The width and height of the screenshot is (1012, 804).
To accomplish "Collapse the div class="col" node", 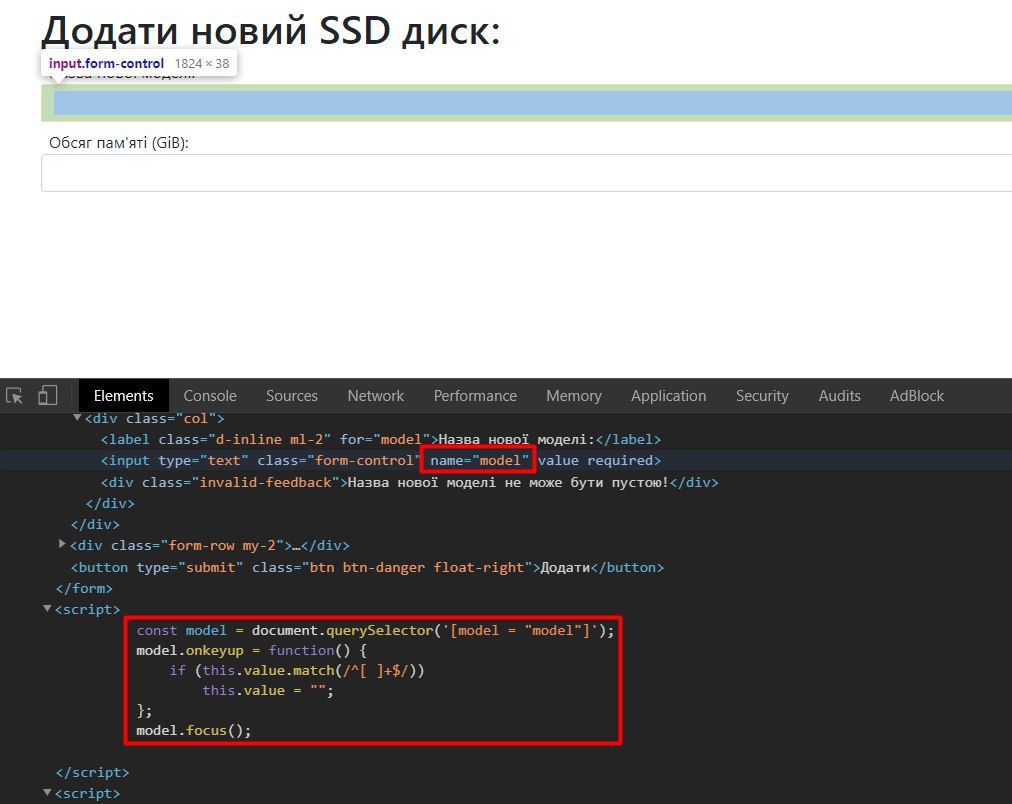I will [x=77, y=417].
